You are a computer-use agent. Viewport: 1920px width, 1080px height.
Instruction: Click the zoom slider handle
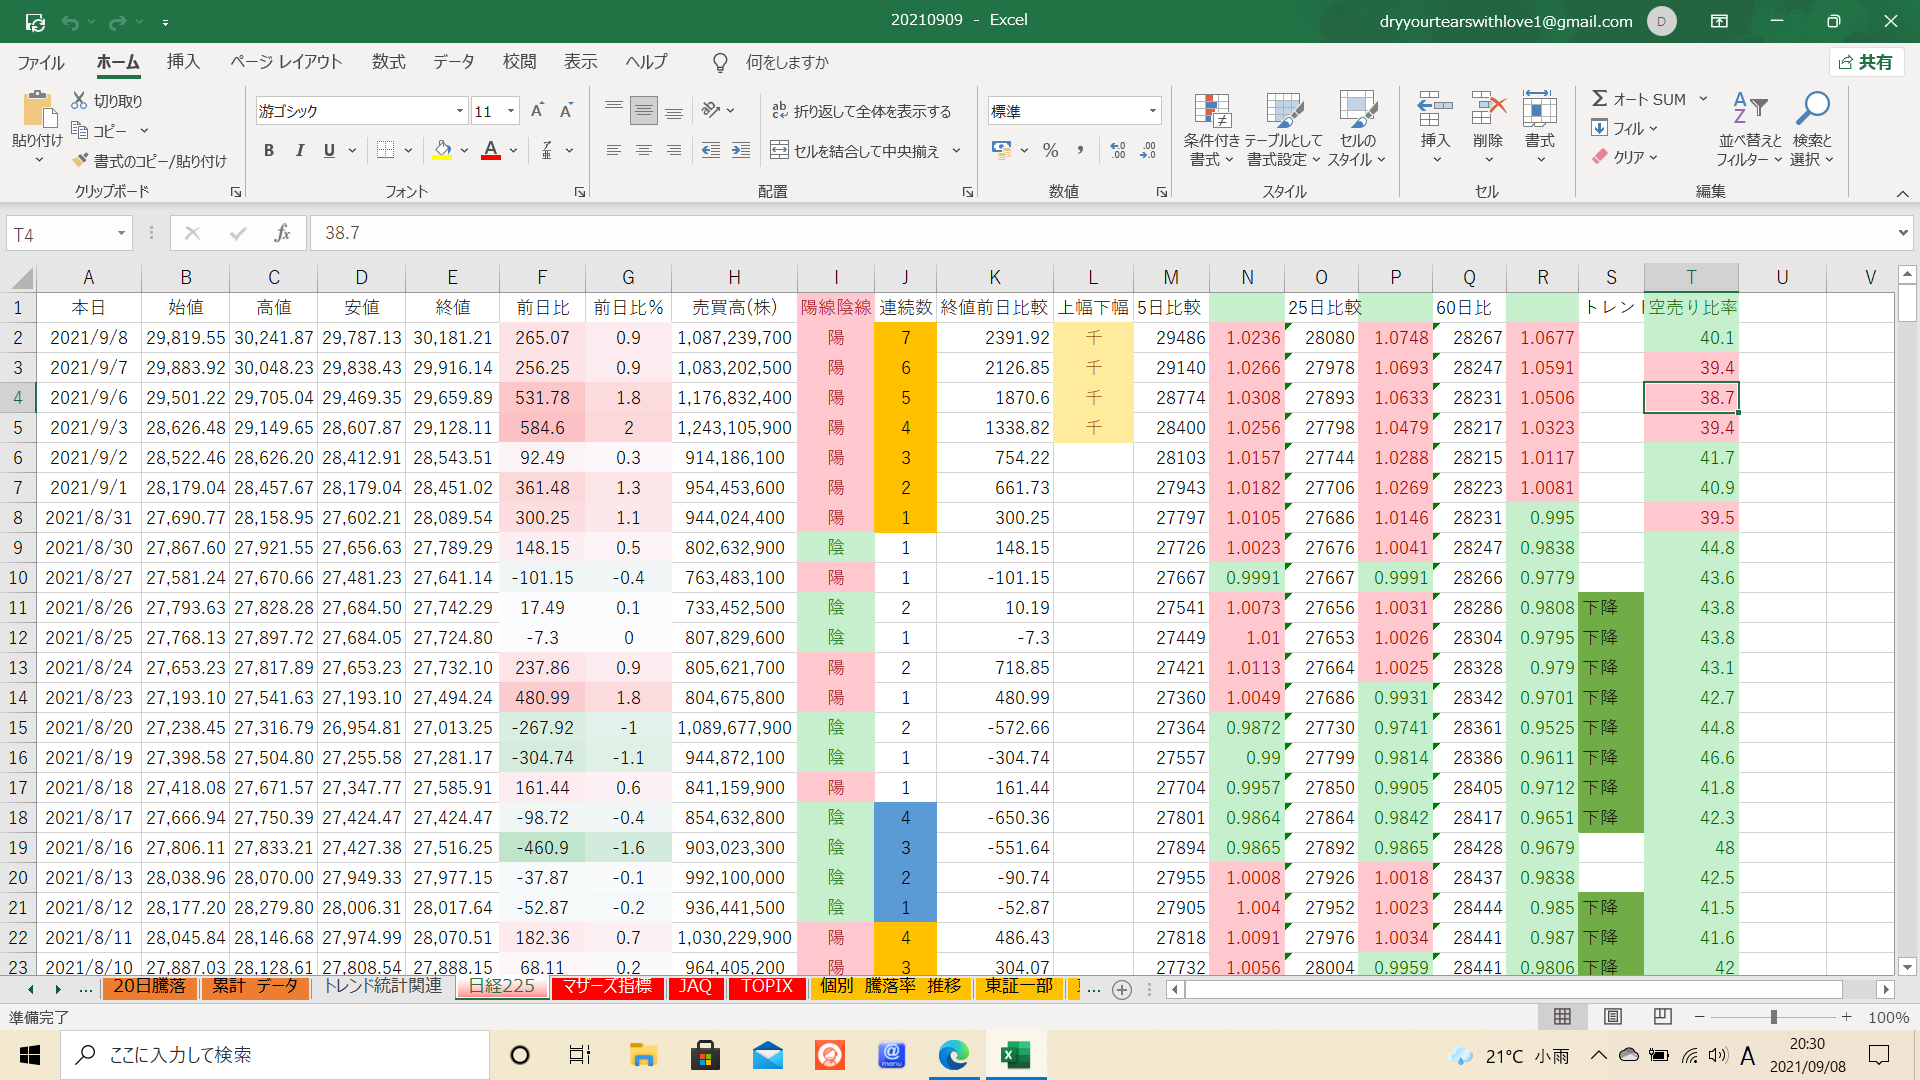tap(1773, 1017)
